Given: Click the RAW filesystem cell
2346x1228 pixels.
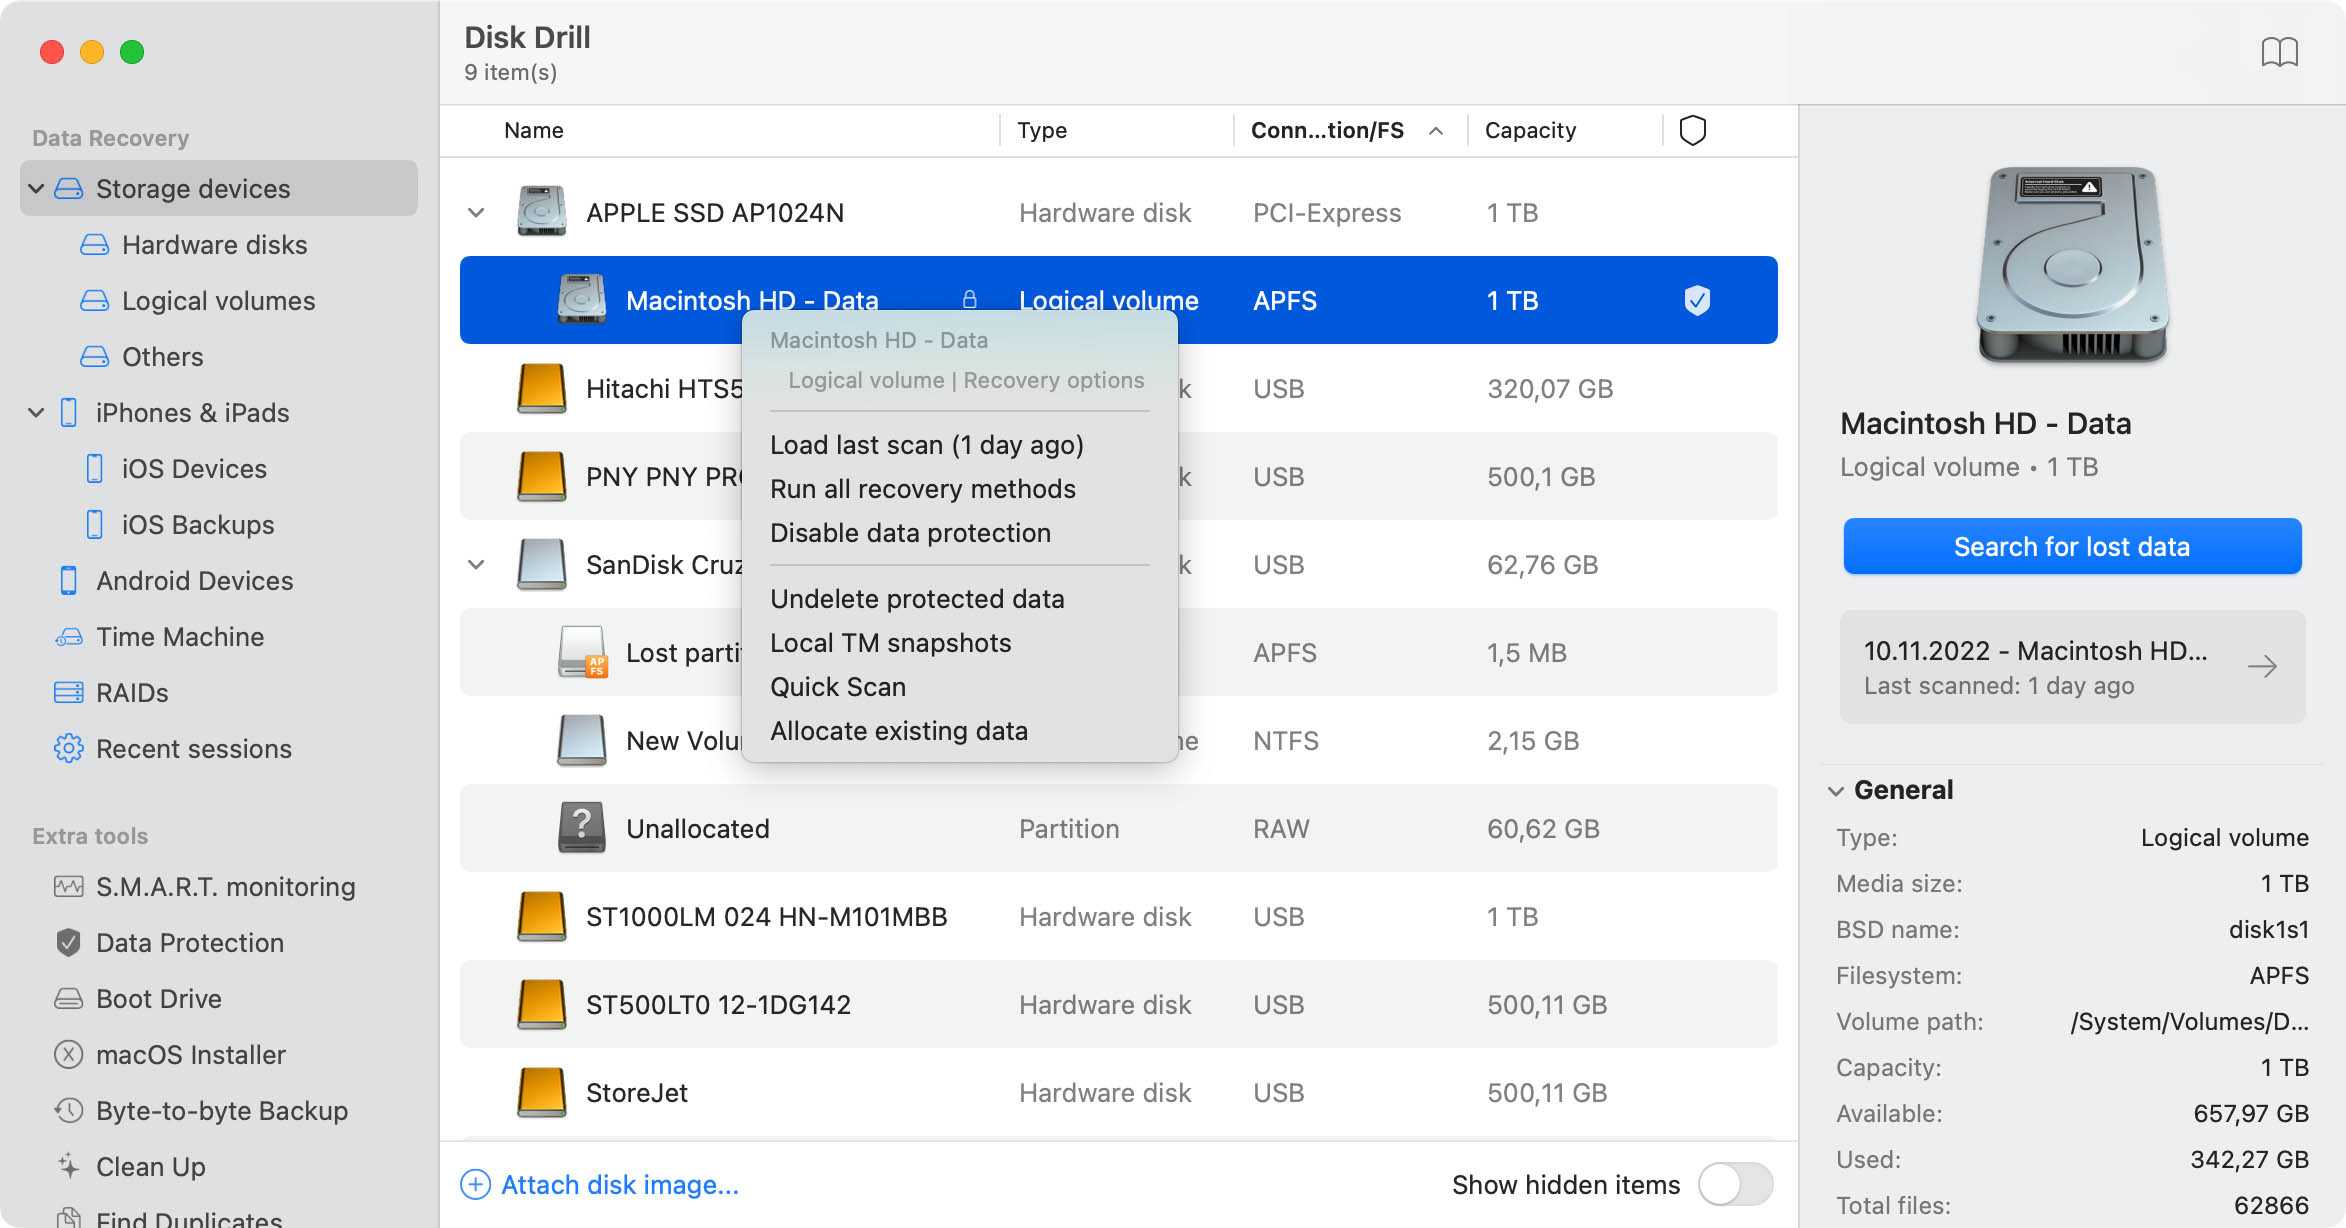Looking at the screenshot, I should point(1280,829).
